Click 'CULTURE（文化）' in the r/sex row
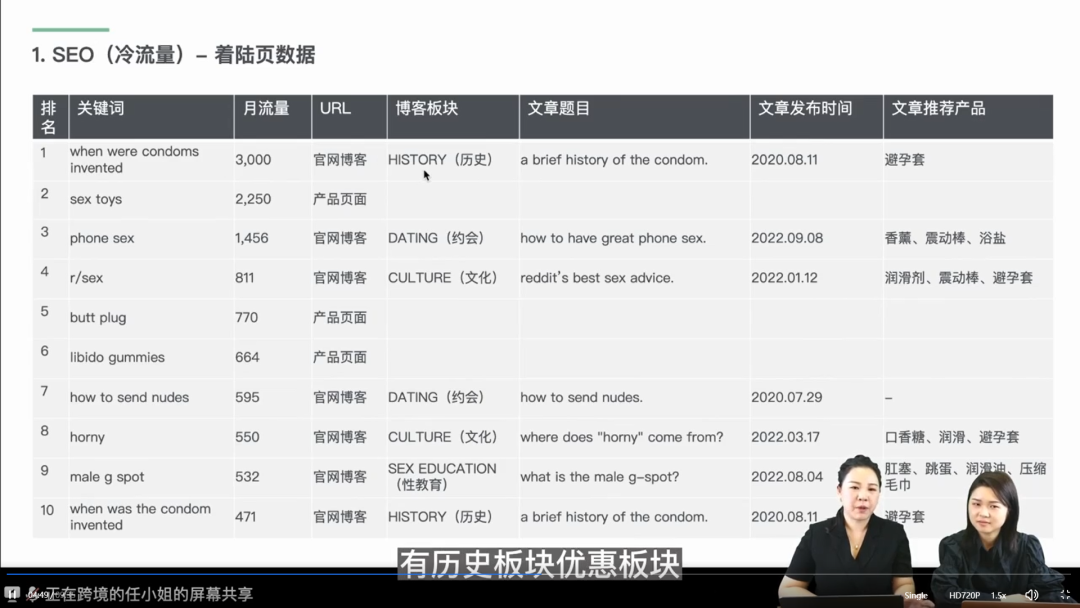 (442, 278)
